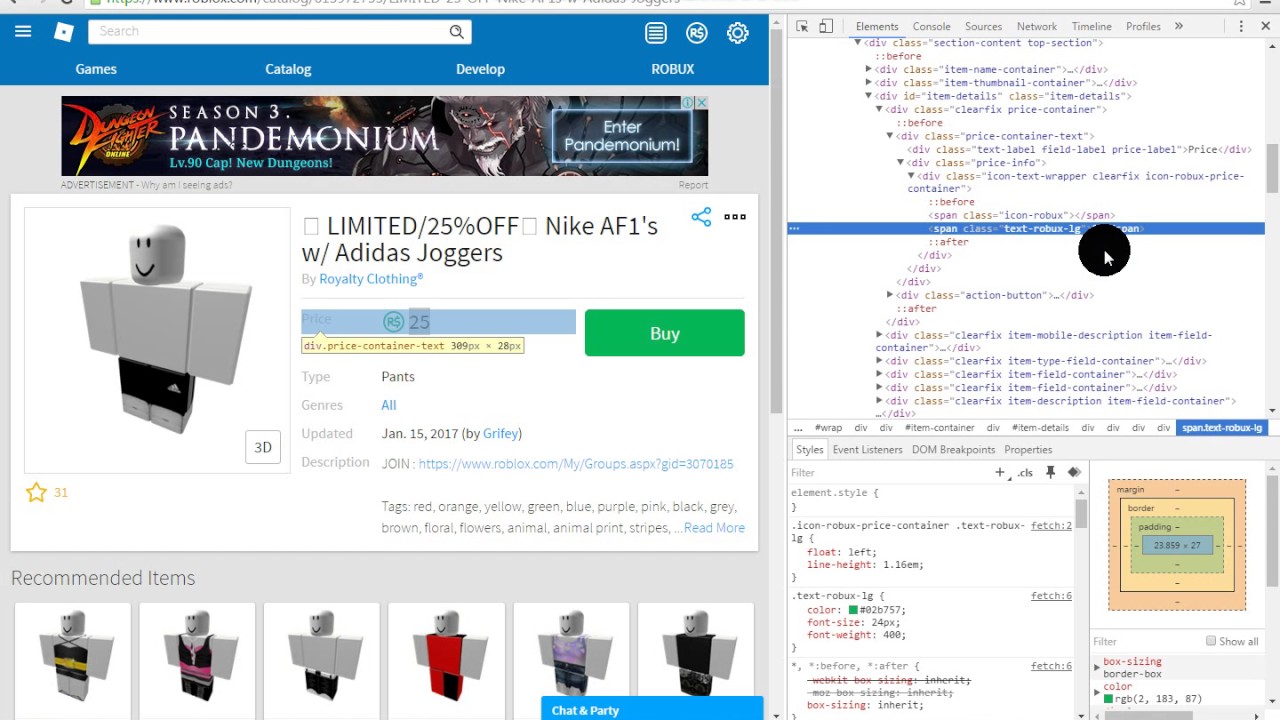Toggle DevTools device toolbar icon
Screen dimensions: 1280x720
[826, 26]
